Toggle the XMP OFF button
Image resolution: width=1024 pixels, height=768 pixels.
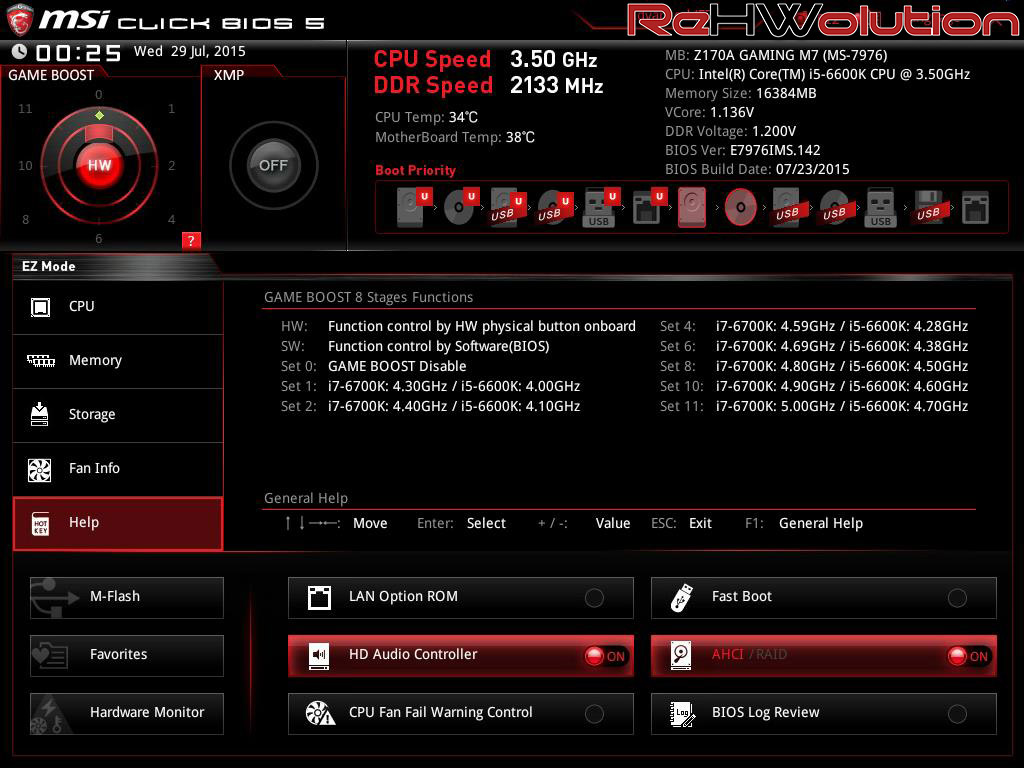(x=273, y=165)
